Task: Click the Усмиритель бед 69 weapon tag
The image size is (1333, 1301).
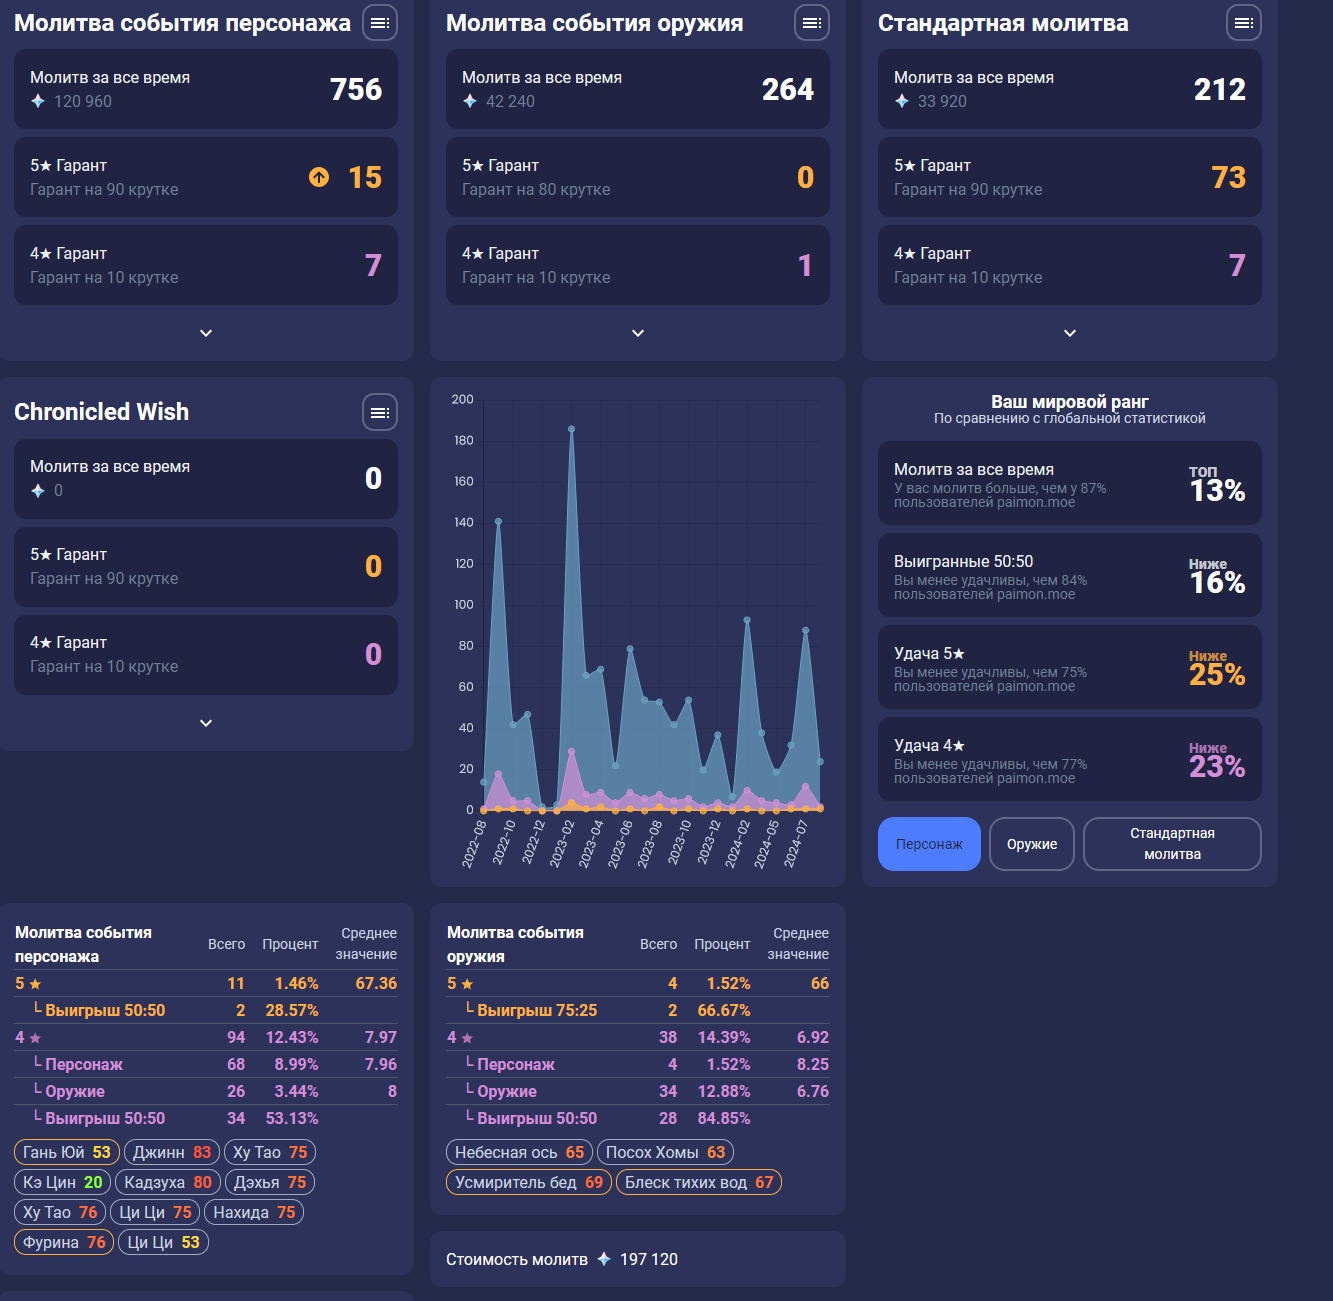Action: [529, 1182]
